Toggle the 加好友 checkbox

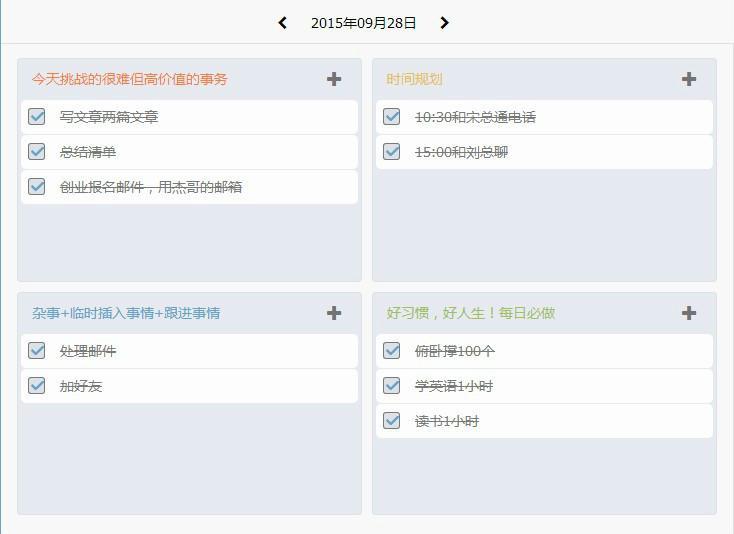pyautogui.click(x=37, y=386)
